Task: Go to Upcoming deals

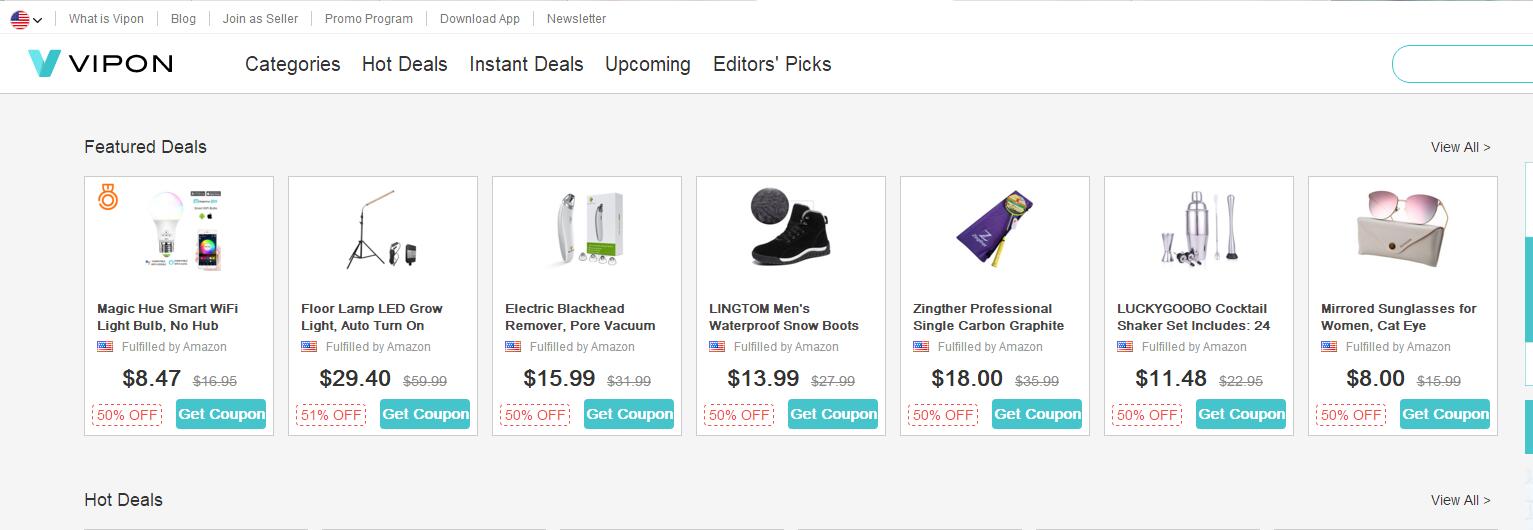Action: click(x=647, y=64)
